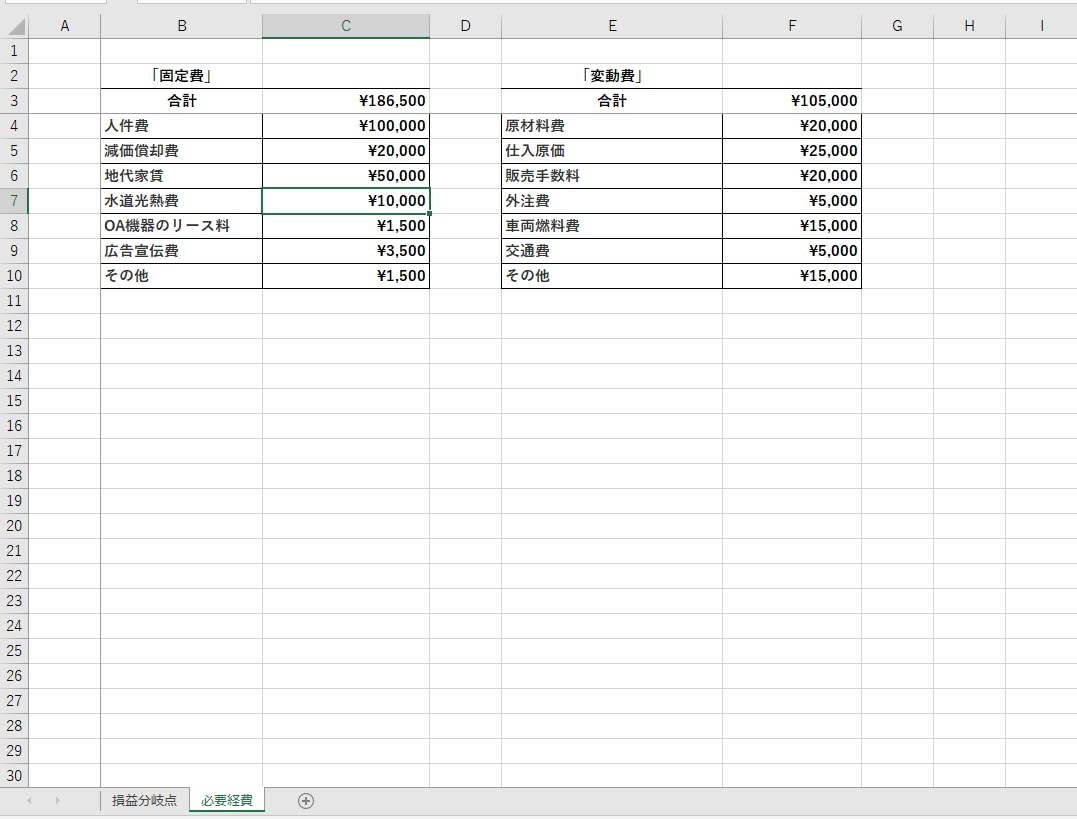Click the 広告宣伝費 label cell
1077x819 pixels.
[x=181, y=251]
